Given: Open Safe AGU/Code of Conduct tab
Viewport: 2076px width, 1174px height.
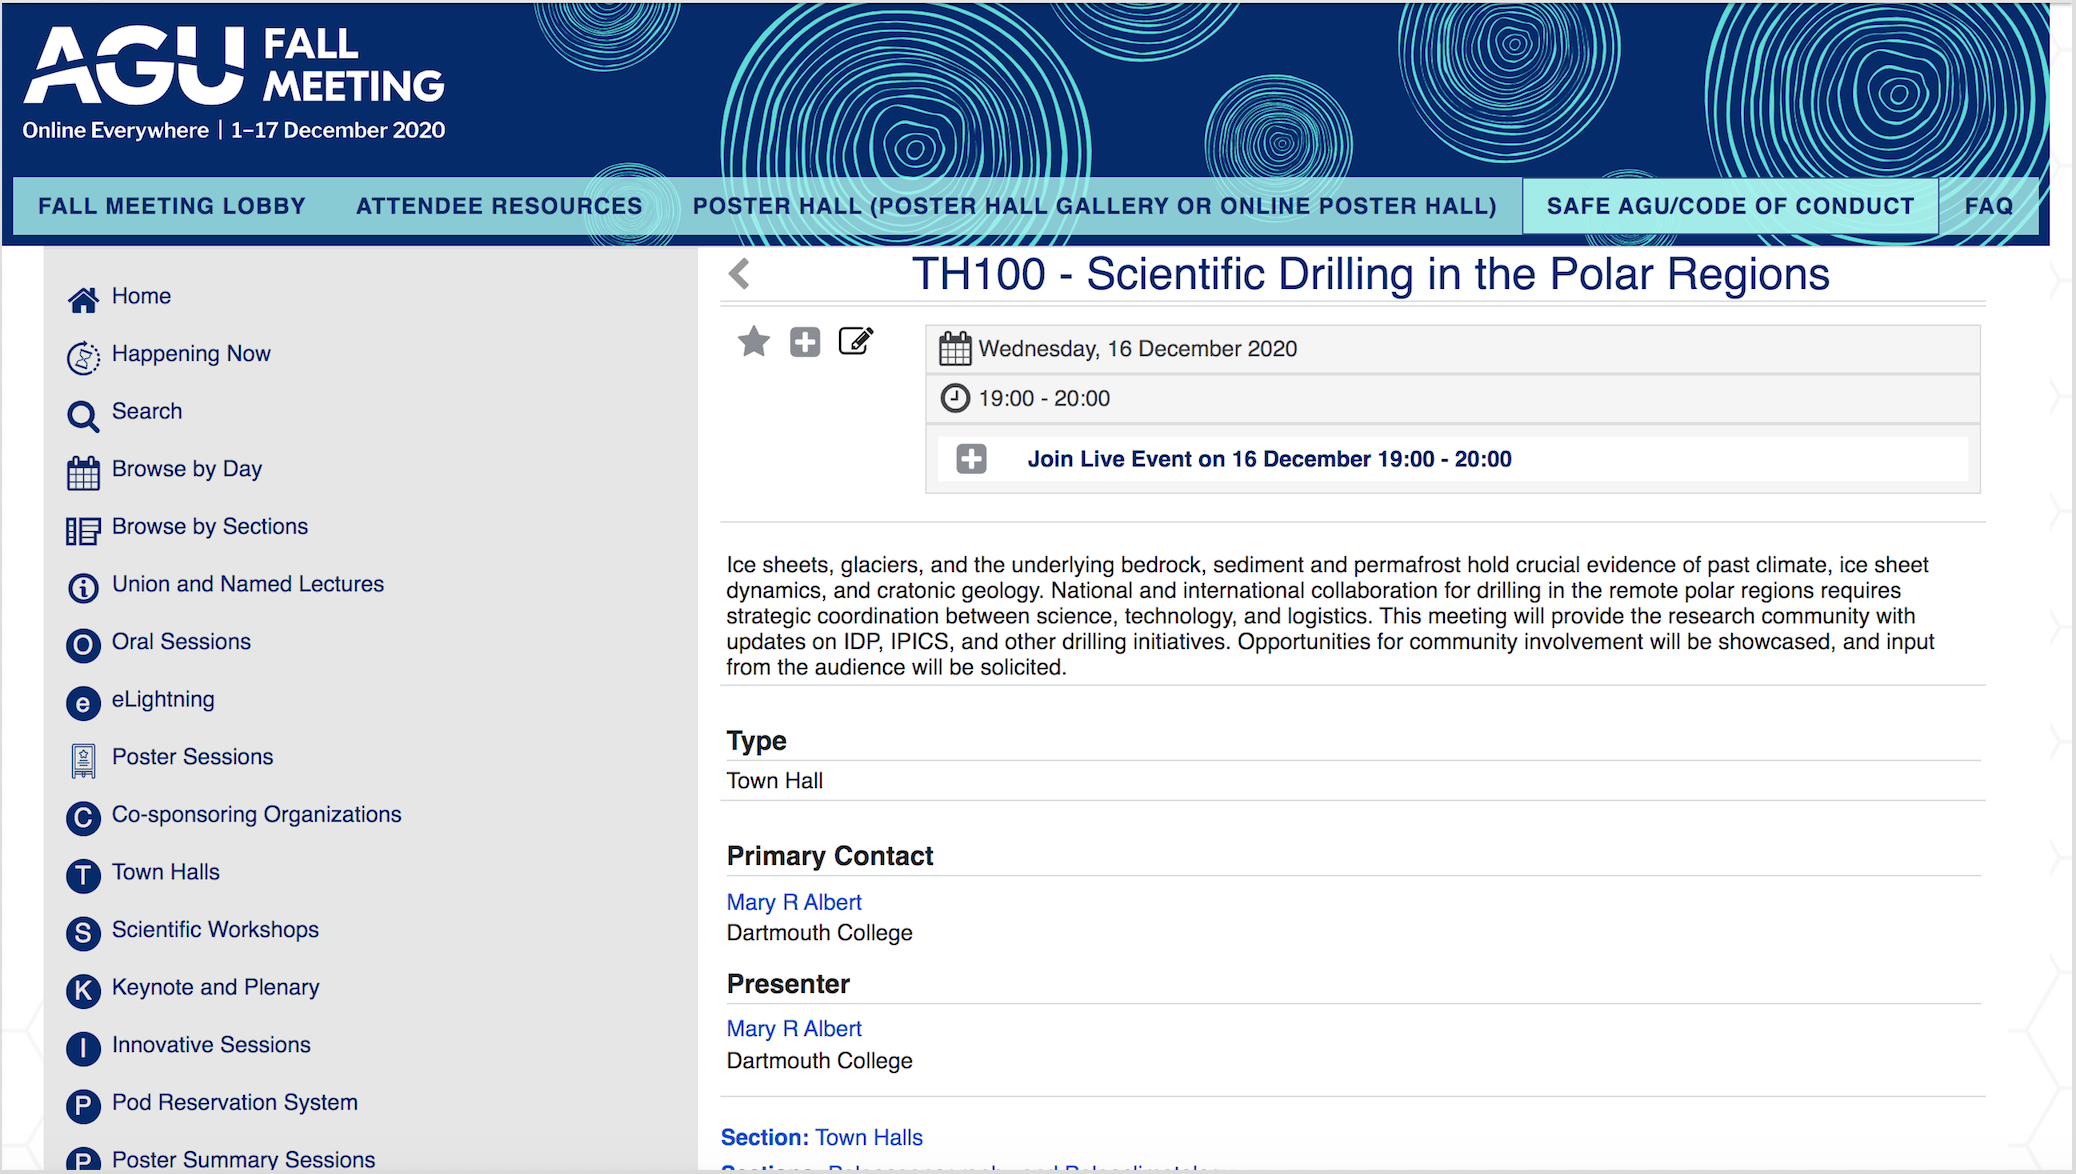Looking at the screenshot, I should point(1730,206).
